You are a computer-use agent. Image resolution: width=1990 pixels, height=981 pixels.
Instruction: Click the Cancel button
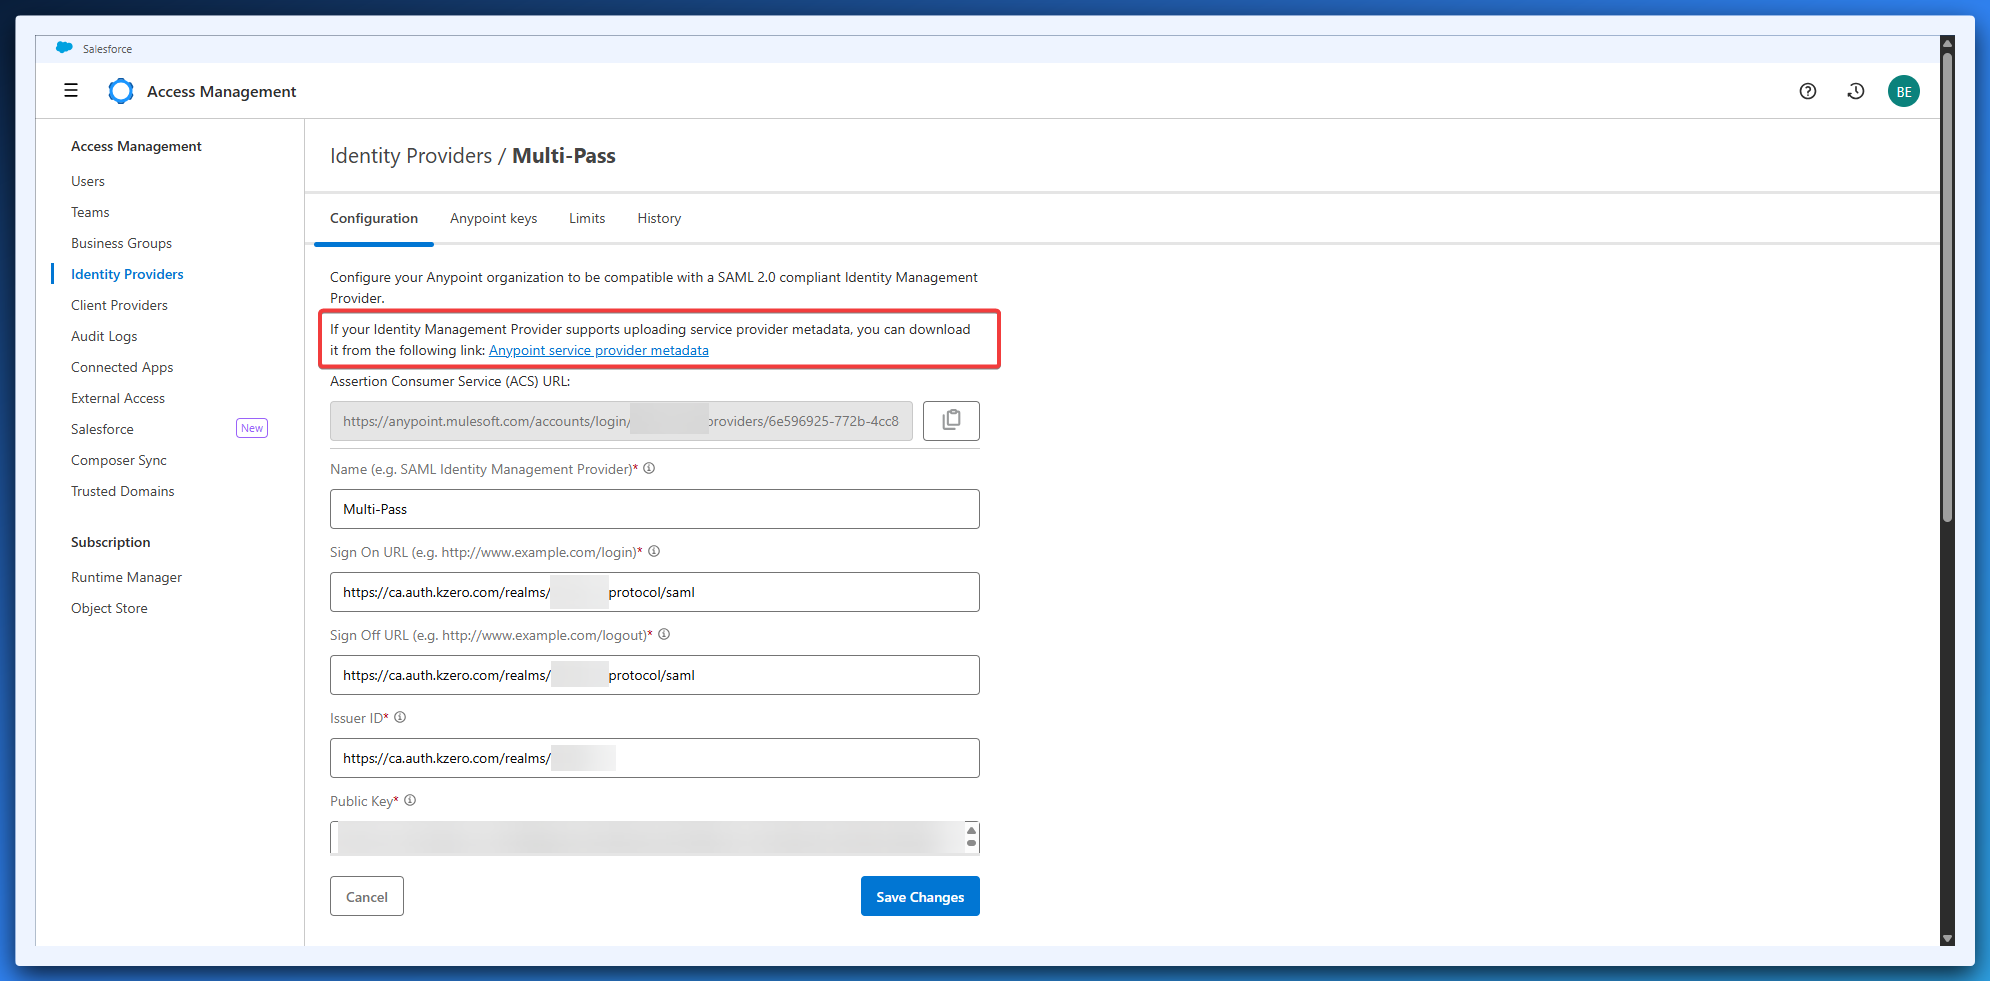coord(366,896)
